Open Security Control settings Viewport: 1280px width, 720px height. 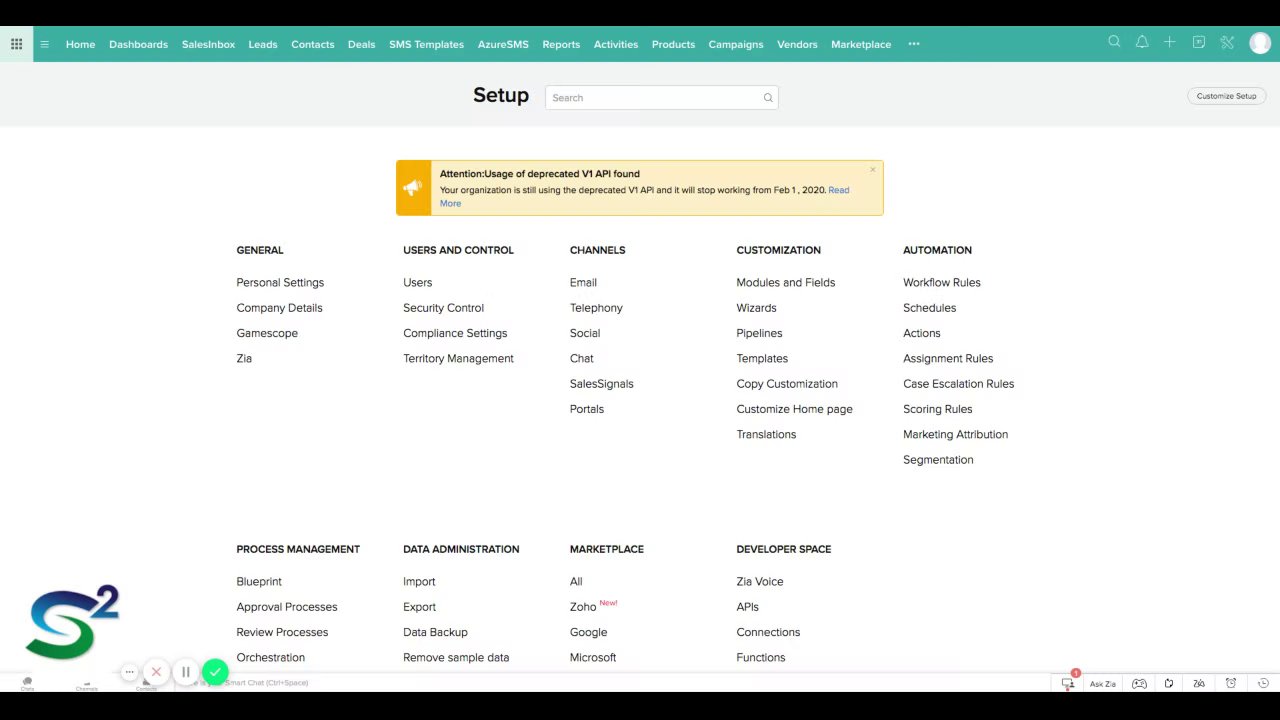click(x=443, y=308)
